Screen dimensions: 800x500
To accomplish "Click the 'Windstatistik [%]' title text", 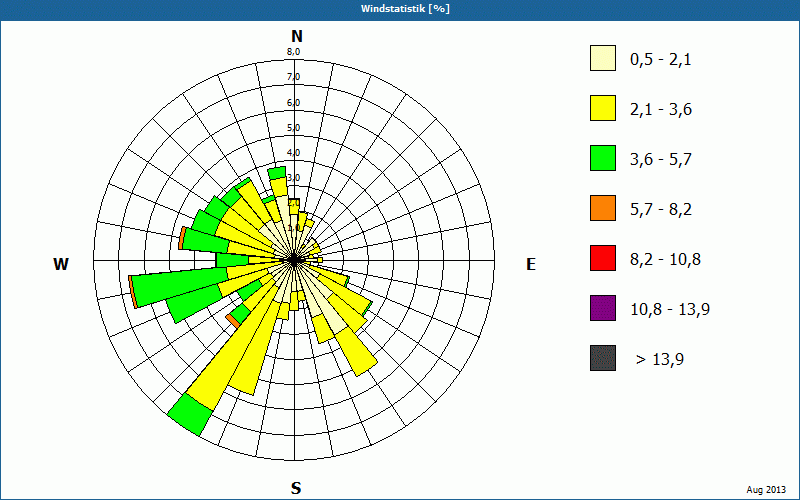I will (x=406, y=9).
